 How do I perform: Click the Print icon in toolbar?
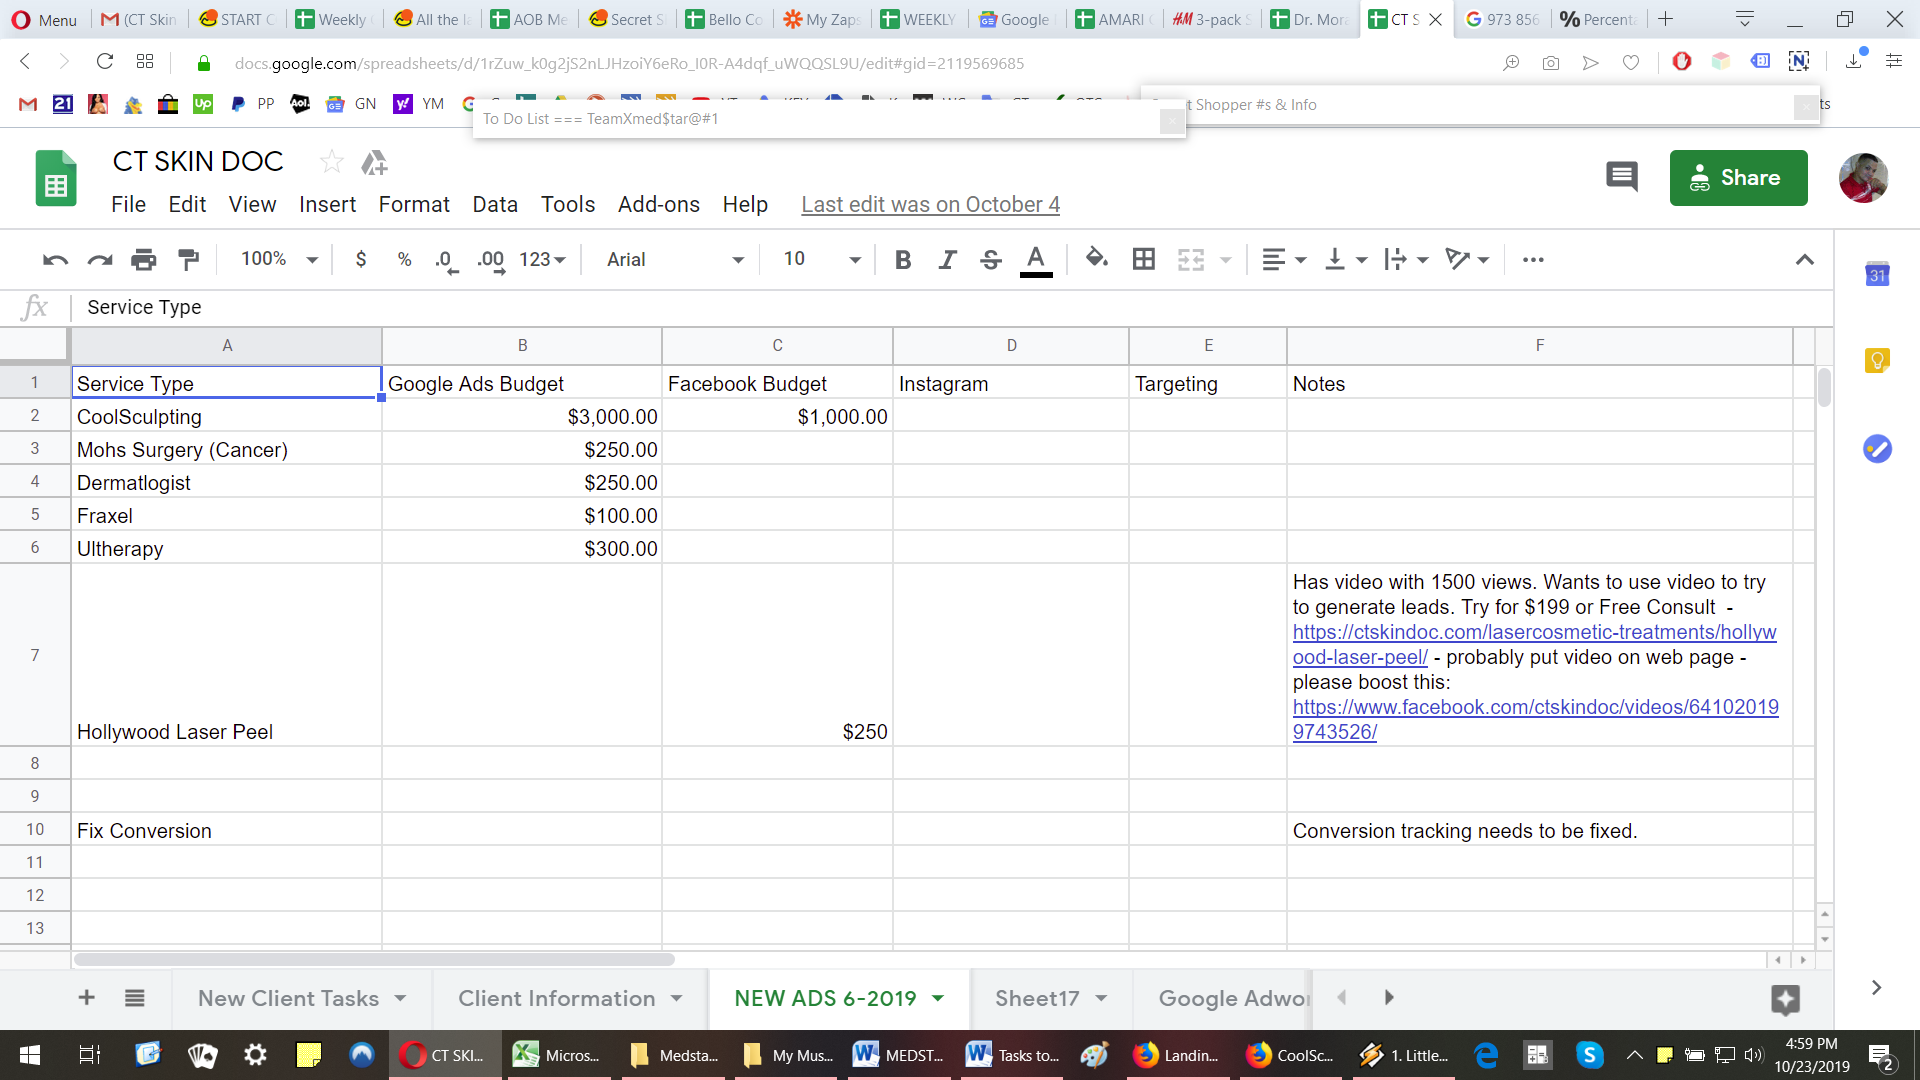[144, 260]
